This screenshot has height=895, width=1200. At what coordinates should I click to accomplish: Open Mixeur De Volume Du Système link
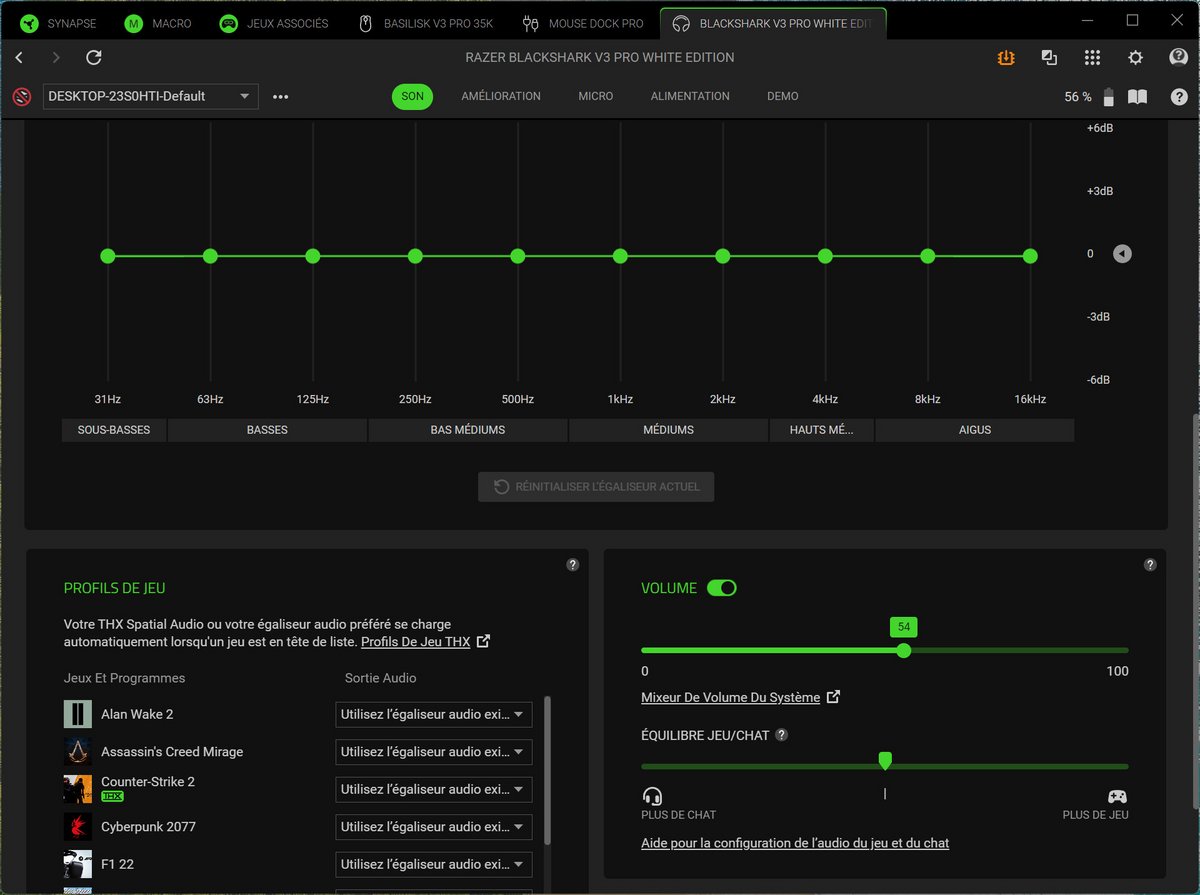(x=730, y=698)
